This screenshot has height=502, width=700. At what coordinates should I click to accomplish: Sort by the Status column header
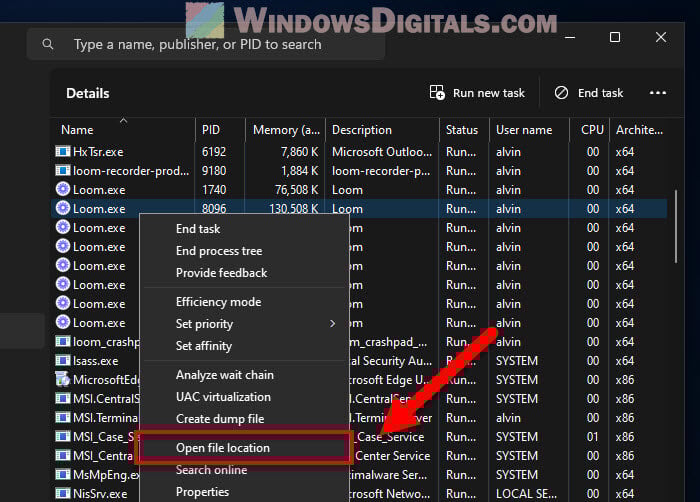[x=462, y=130]
